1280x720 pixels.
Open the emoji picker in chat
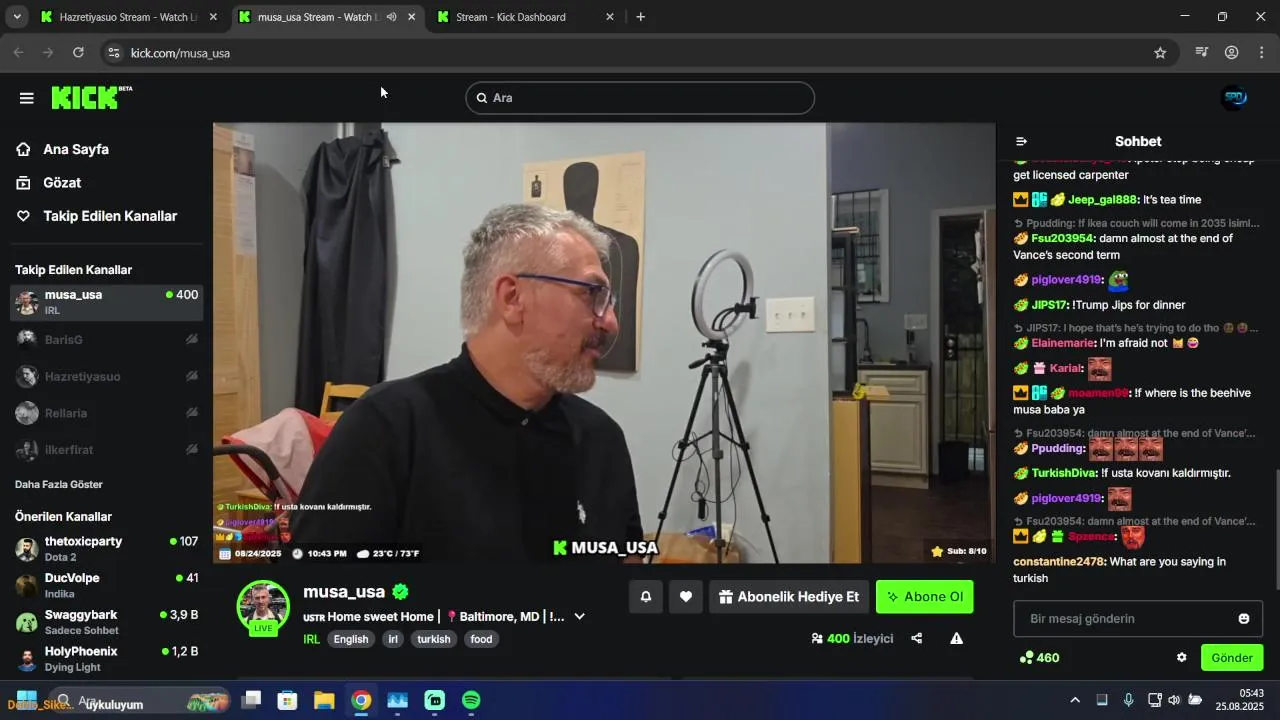click(x=1244, y=619)
